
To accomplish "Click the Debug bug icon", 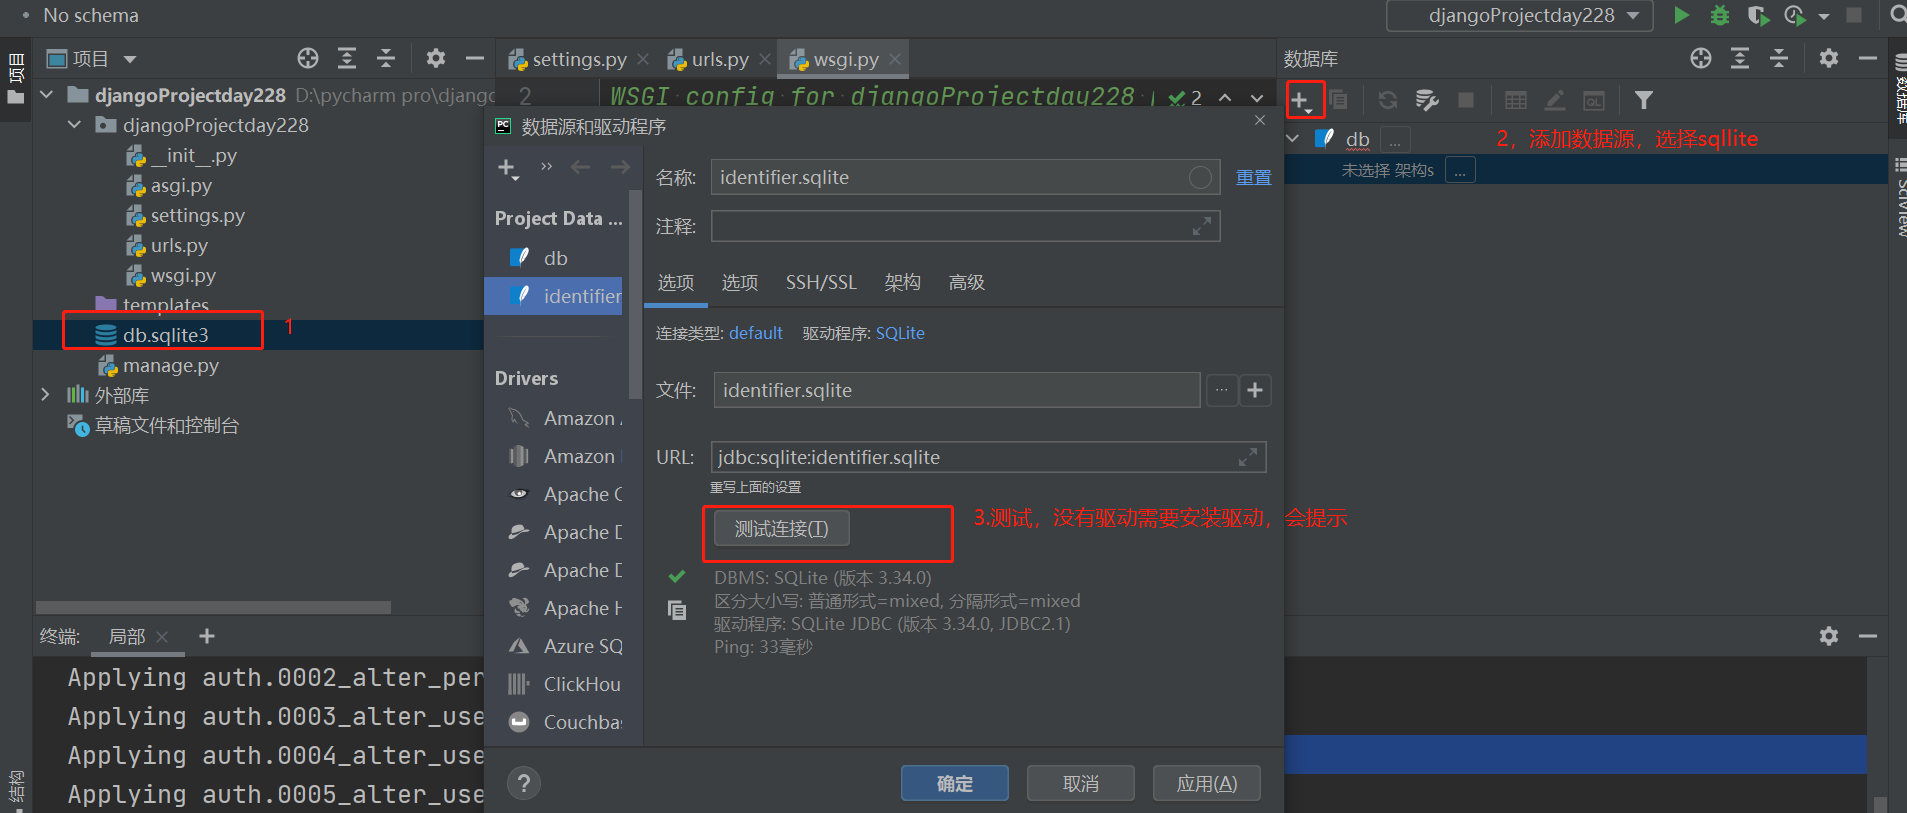I will [1720, 15].
